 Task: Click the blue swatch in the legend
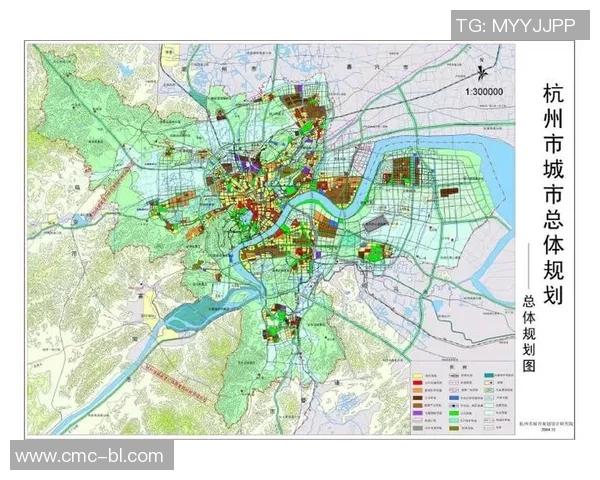coord(454,398)
